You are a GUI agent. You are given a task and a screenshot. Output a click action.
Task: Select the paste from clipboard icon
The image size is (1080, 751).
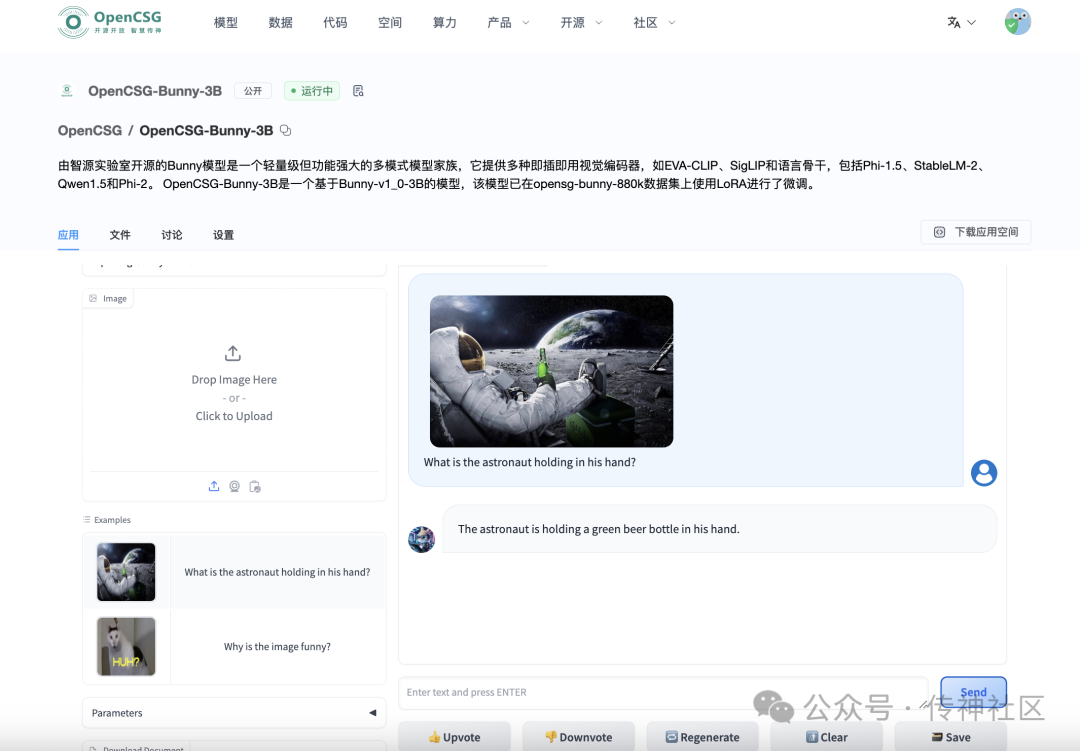click(x=255, y=486)
